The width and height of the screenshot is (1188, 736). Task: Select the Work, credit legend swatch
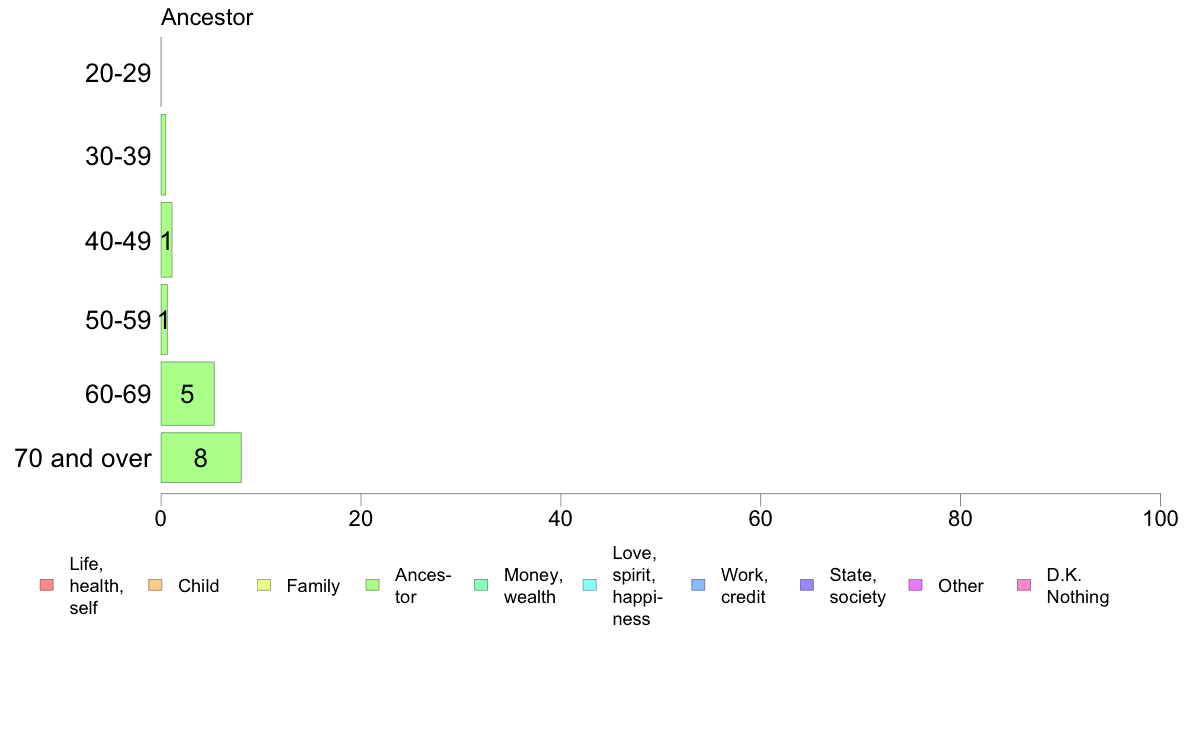point(699,585)
